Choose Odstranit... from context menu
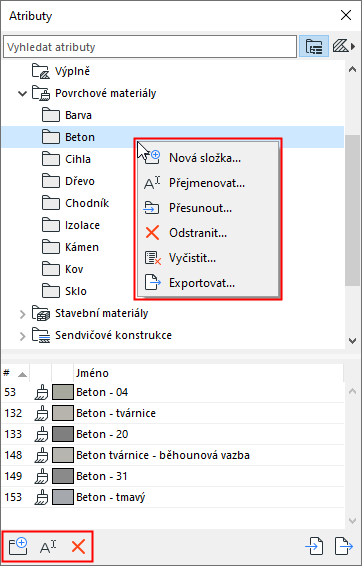Viewport: 362px width, 566px height. [x=208, y=233]
